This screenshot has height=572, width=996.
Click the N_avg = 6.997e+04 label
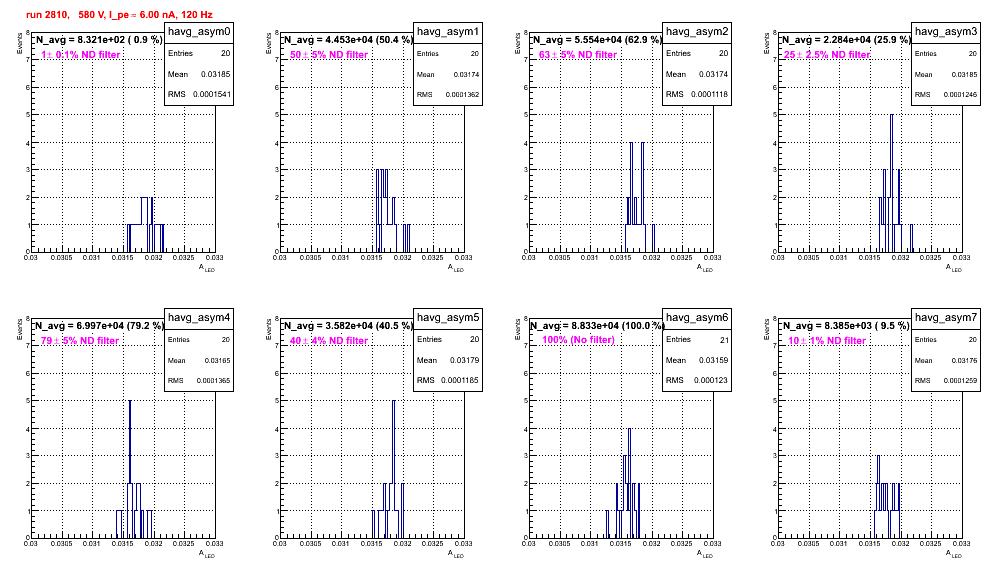[98, 325]
